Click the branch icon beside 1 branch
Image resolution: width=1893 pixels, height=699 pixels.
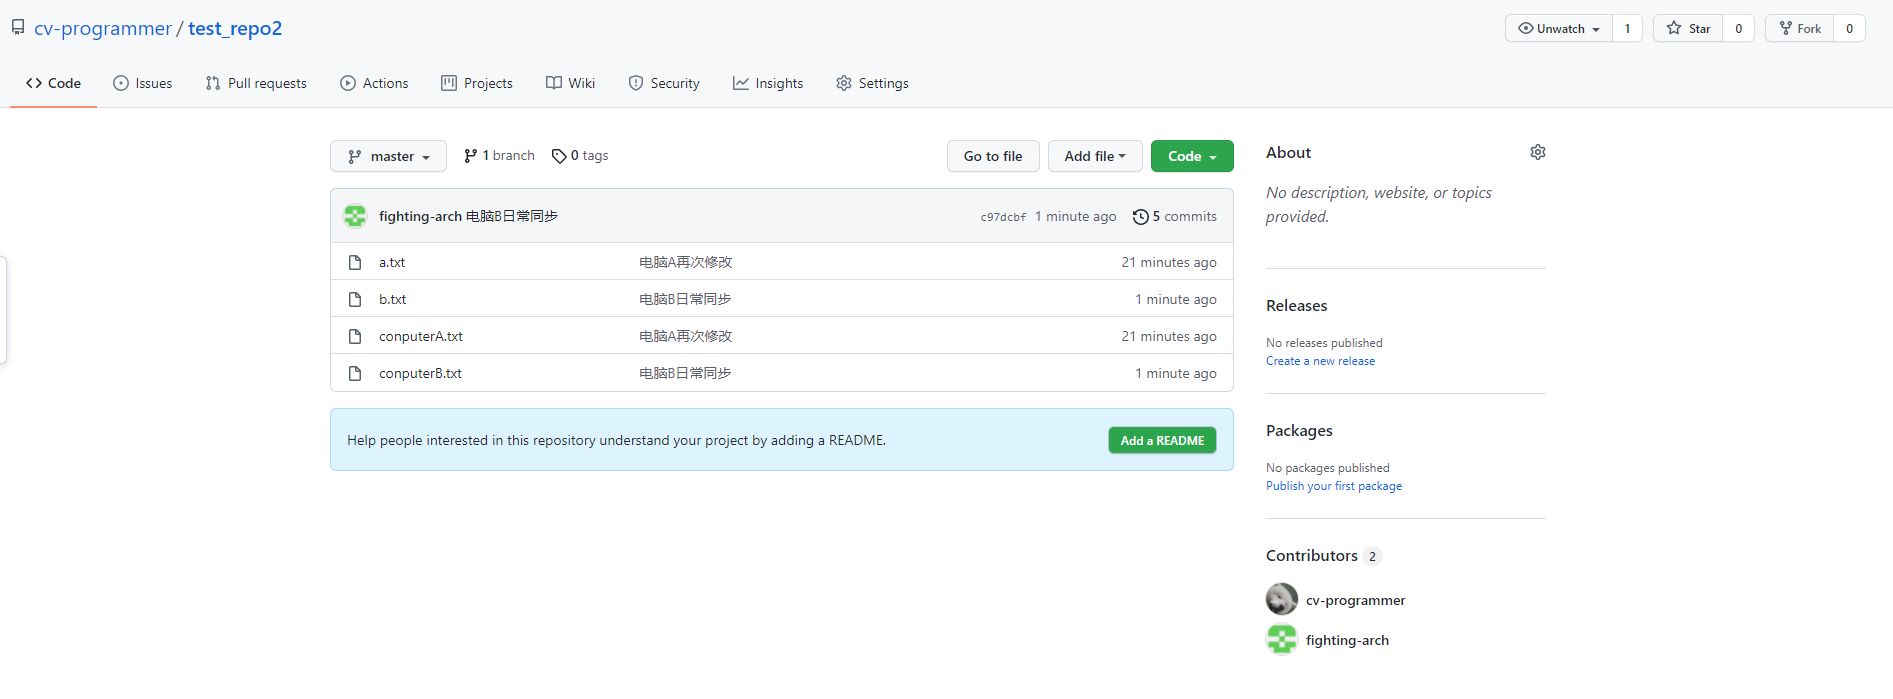(x=470, y=156)
